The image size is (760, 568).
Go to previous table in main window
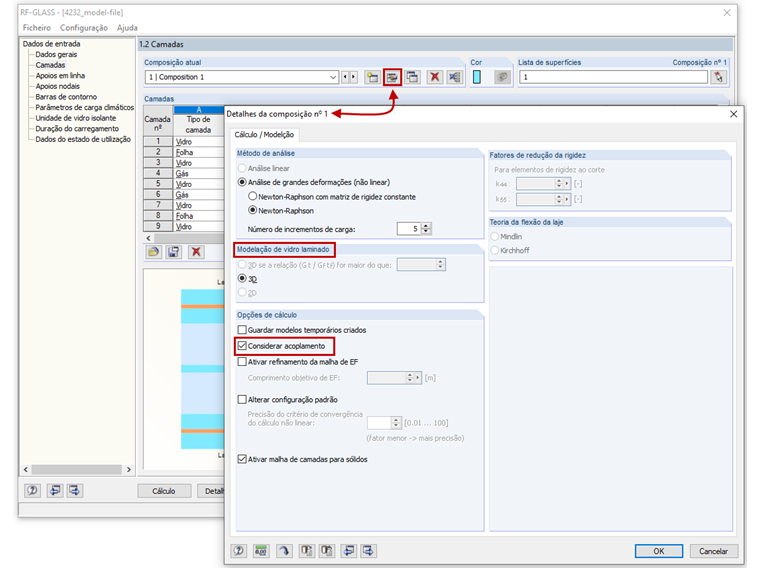click(x=55, y=490)
